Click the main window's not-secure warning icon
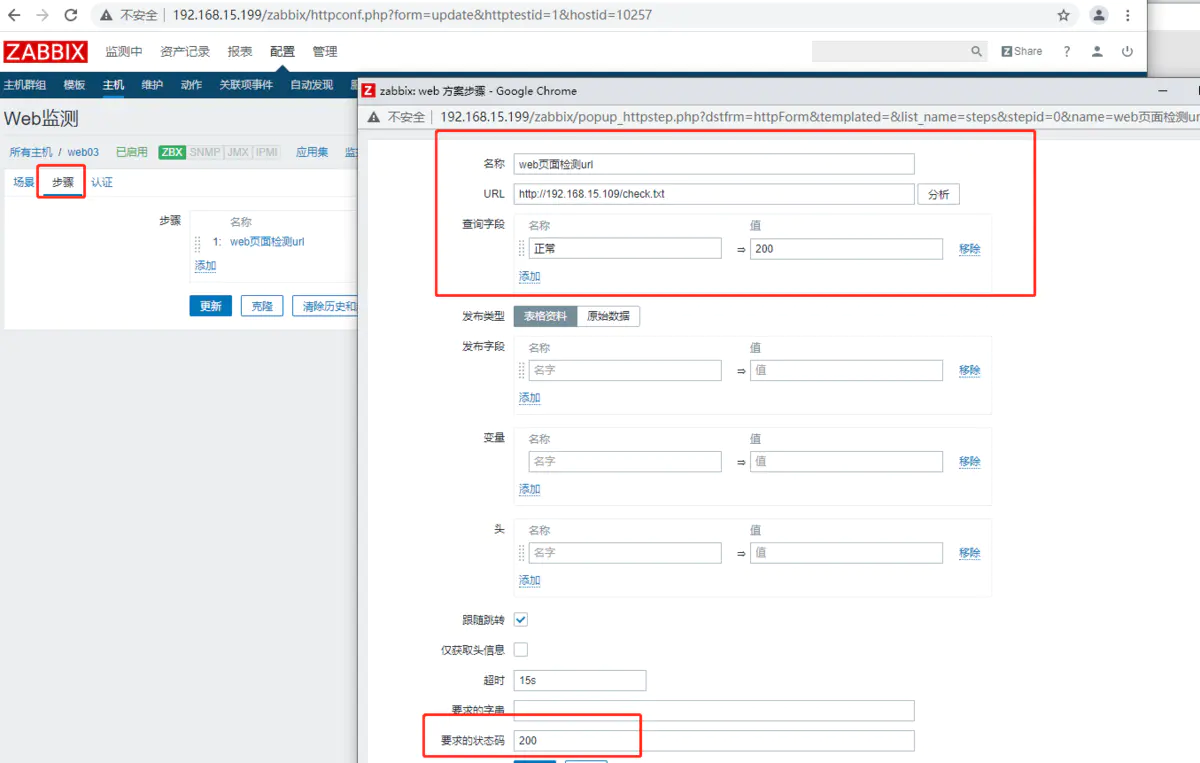The height and width of the screenshot is (763, 1200). click(x=105, y=15)
